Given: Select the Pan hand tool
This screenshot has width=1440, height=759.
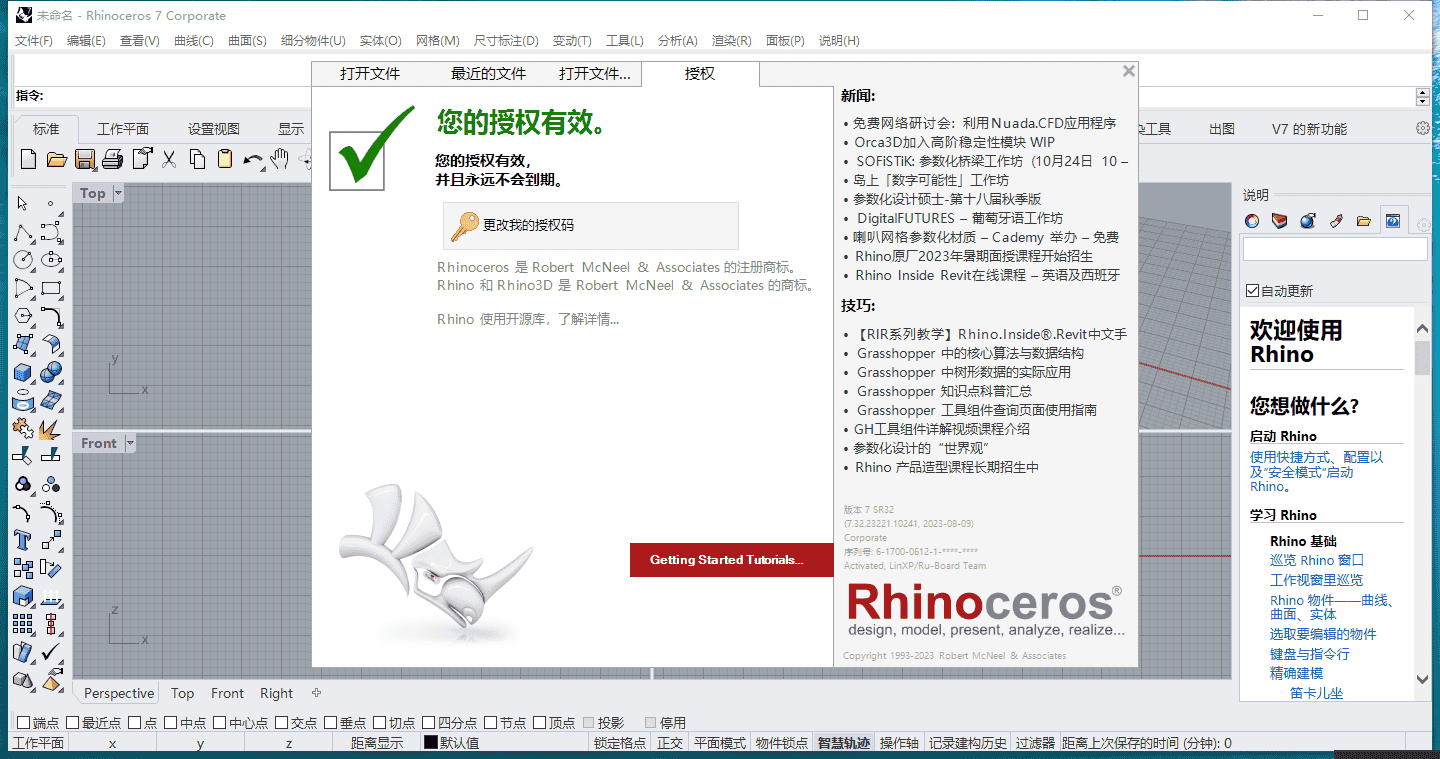Looking at the screenshot, I should (x=280, y=158).
